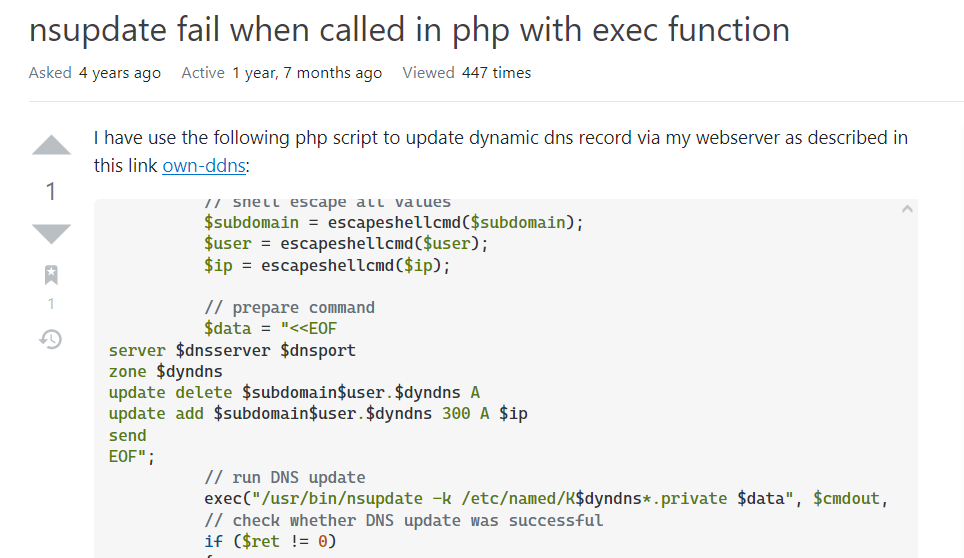The width and height of the screenshot is (964, 558).
Task: Click the 'update delete' code line
Action: click(294, 393)
